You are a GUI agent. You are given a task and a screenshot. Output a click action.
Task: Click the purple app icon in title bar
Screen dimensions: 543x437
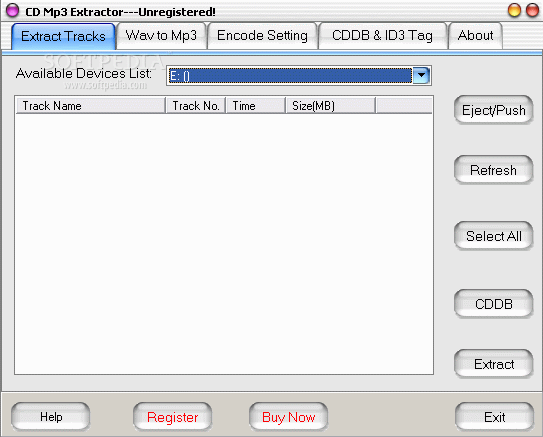(12, 10)
